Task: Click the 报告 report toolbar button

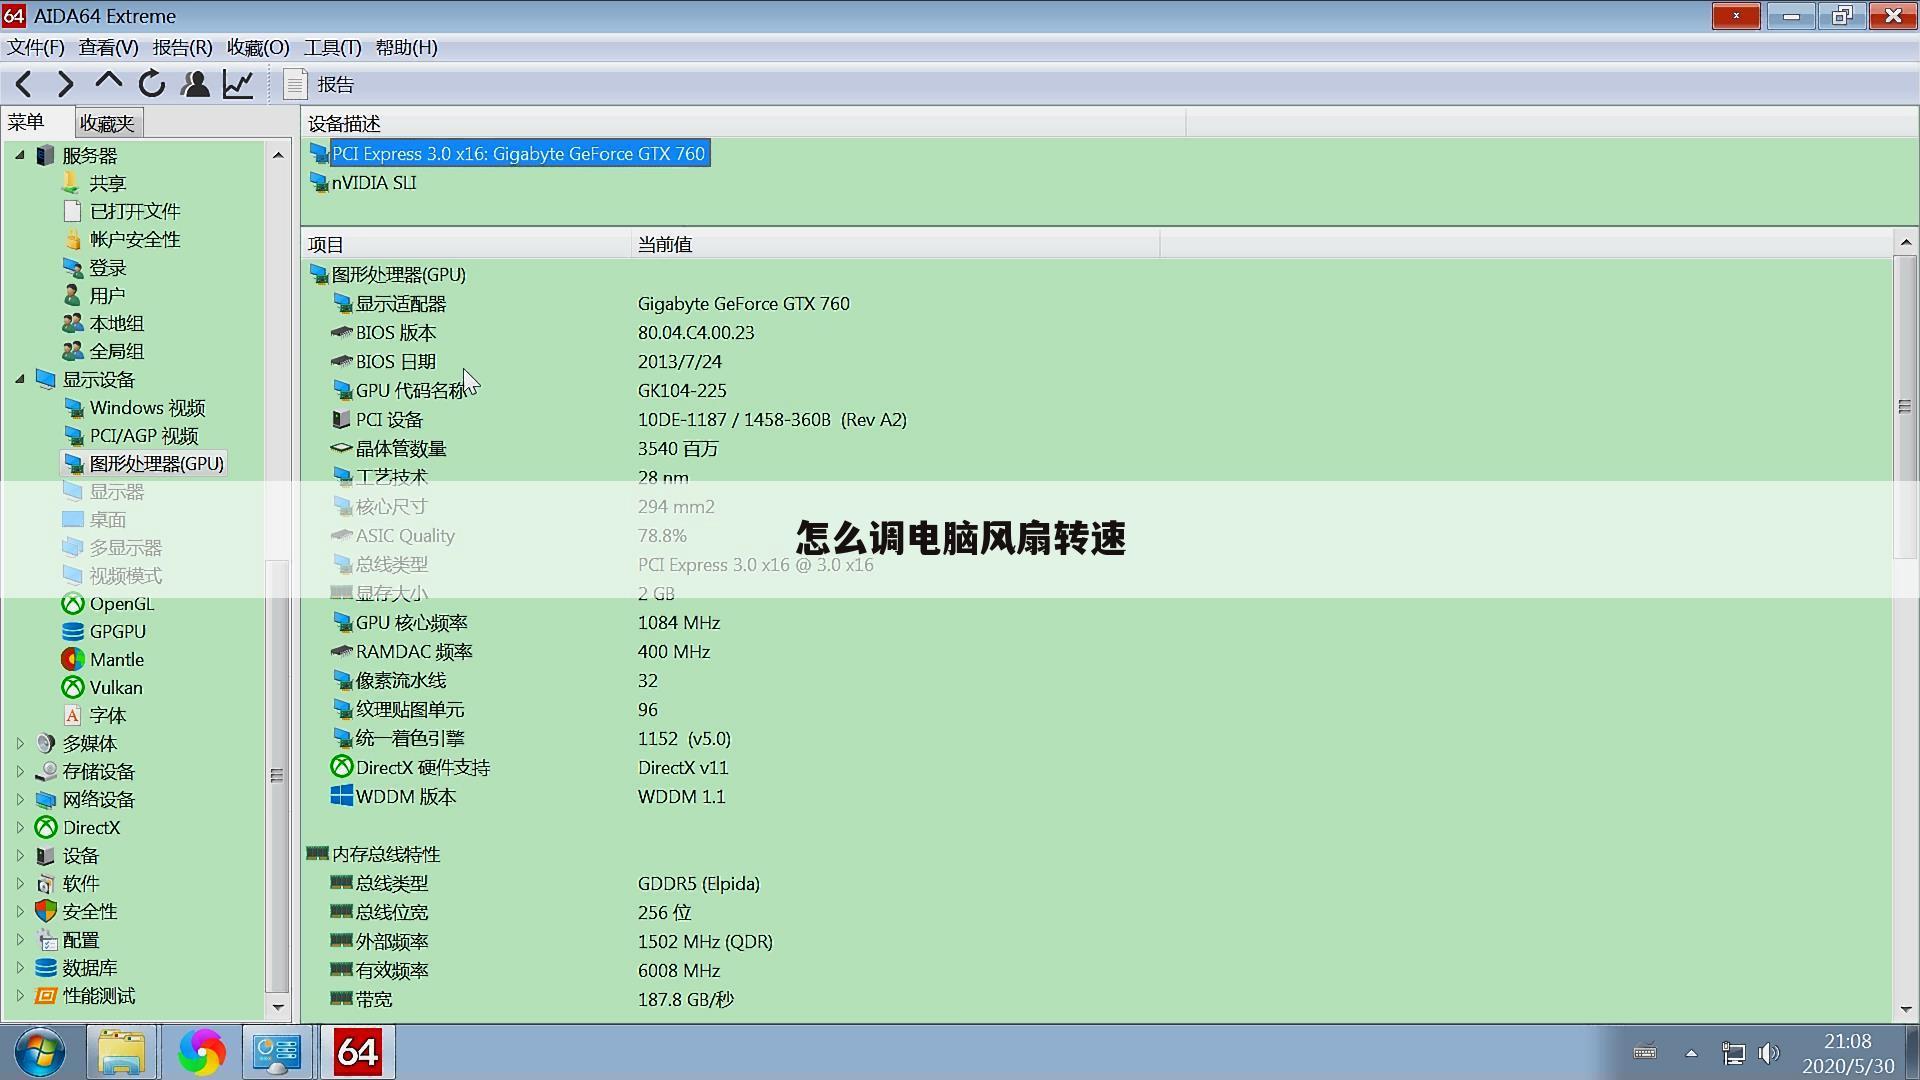Action: 319,85
